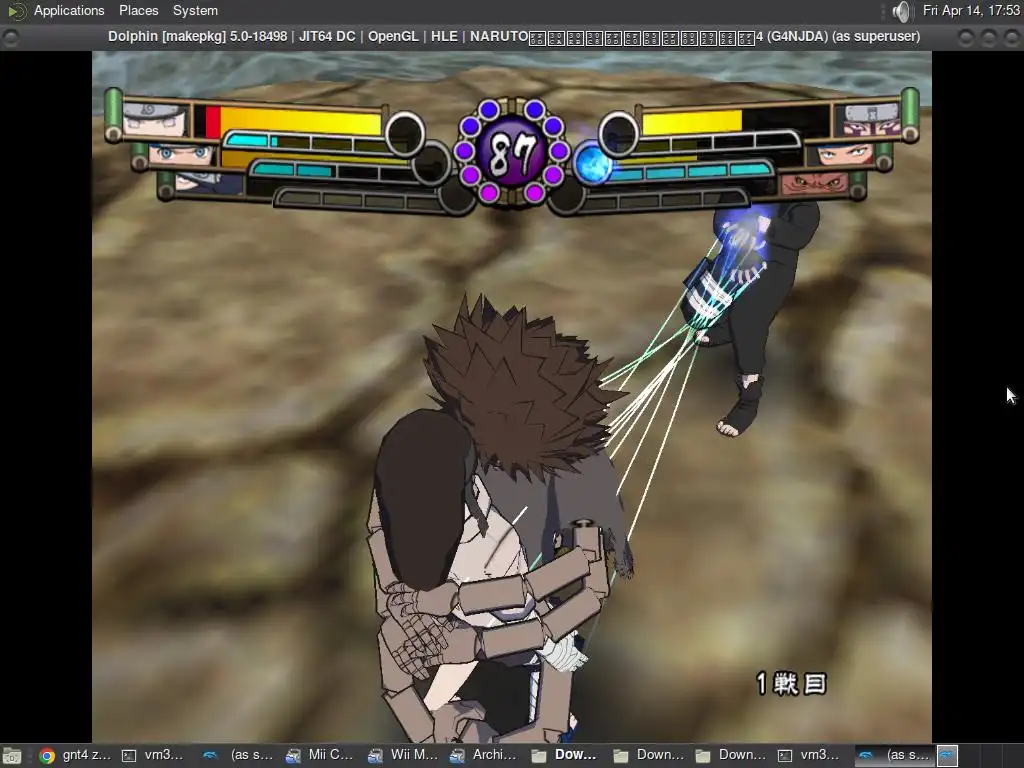Switch to Chrome window 'gnt4 z...'
Image resolution: width=1024 pixels, height=768 pixels.
tap(74, 755)
